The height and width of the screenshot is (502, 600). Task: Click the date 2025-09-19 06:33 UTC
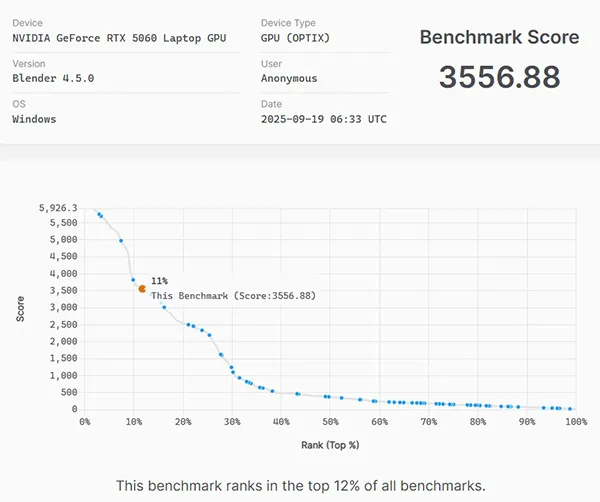[x=323, y=119]
